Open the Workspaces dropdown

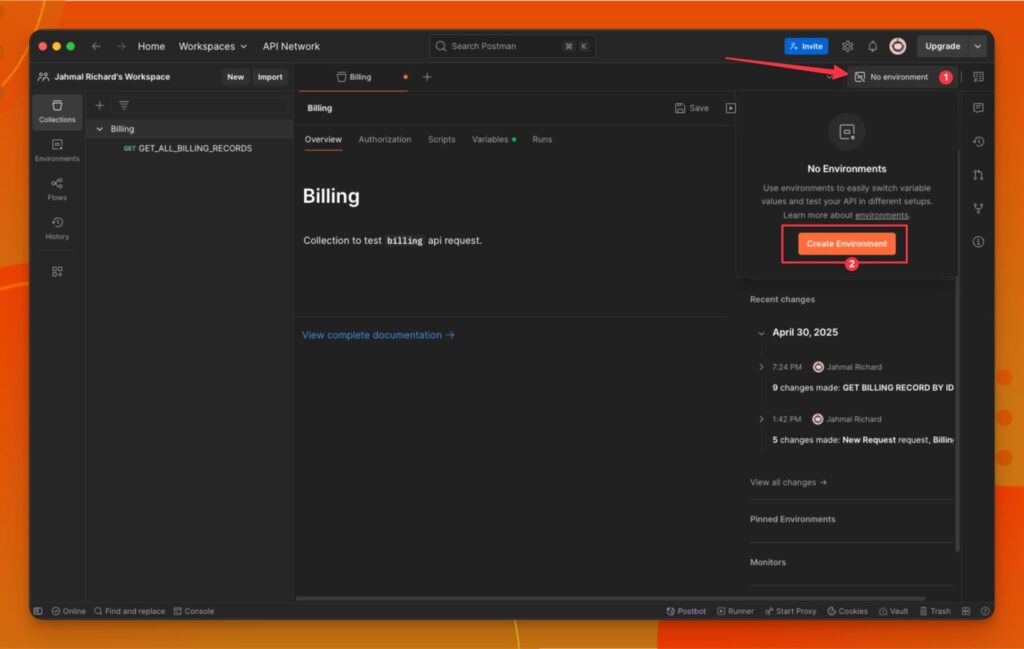213,46
